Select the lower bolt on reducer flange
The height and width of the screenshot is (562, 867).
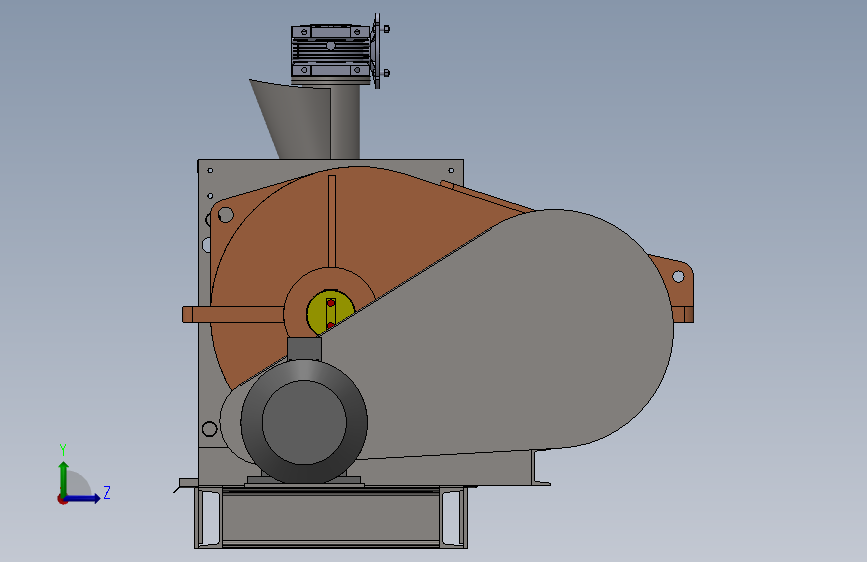[385, 73]
